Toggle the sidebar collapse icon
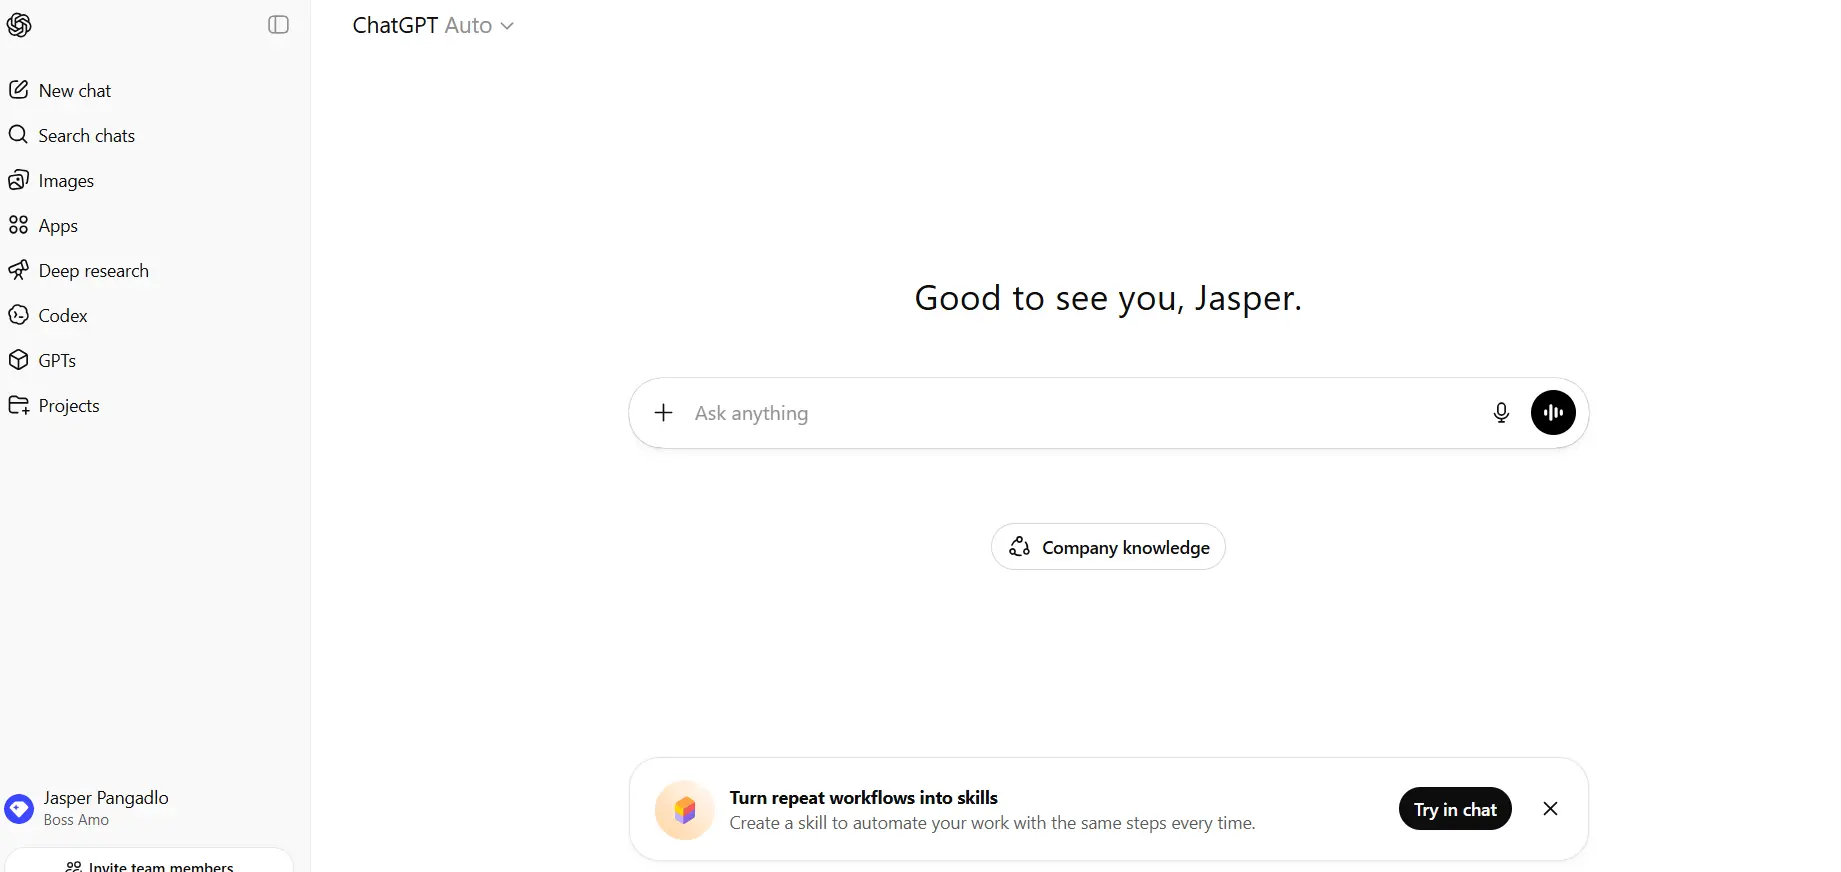The width and height of the screenshot is (1841, 872). point(279,25)
